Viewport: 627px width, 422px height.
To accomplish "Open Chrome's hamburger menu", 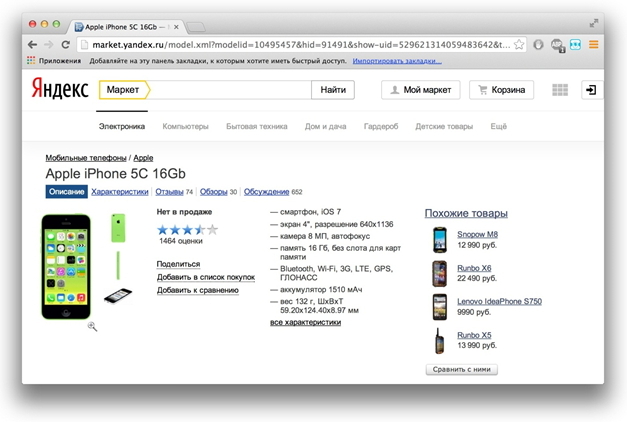I will pos(594,45).
